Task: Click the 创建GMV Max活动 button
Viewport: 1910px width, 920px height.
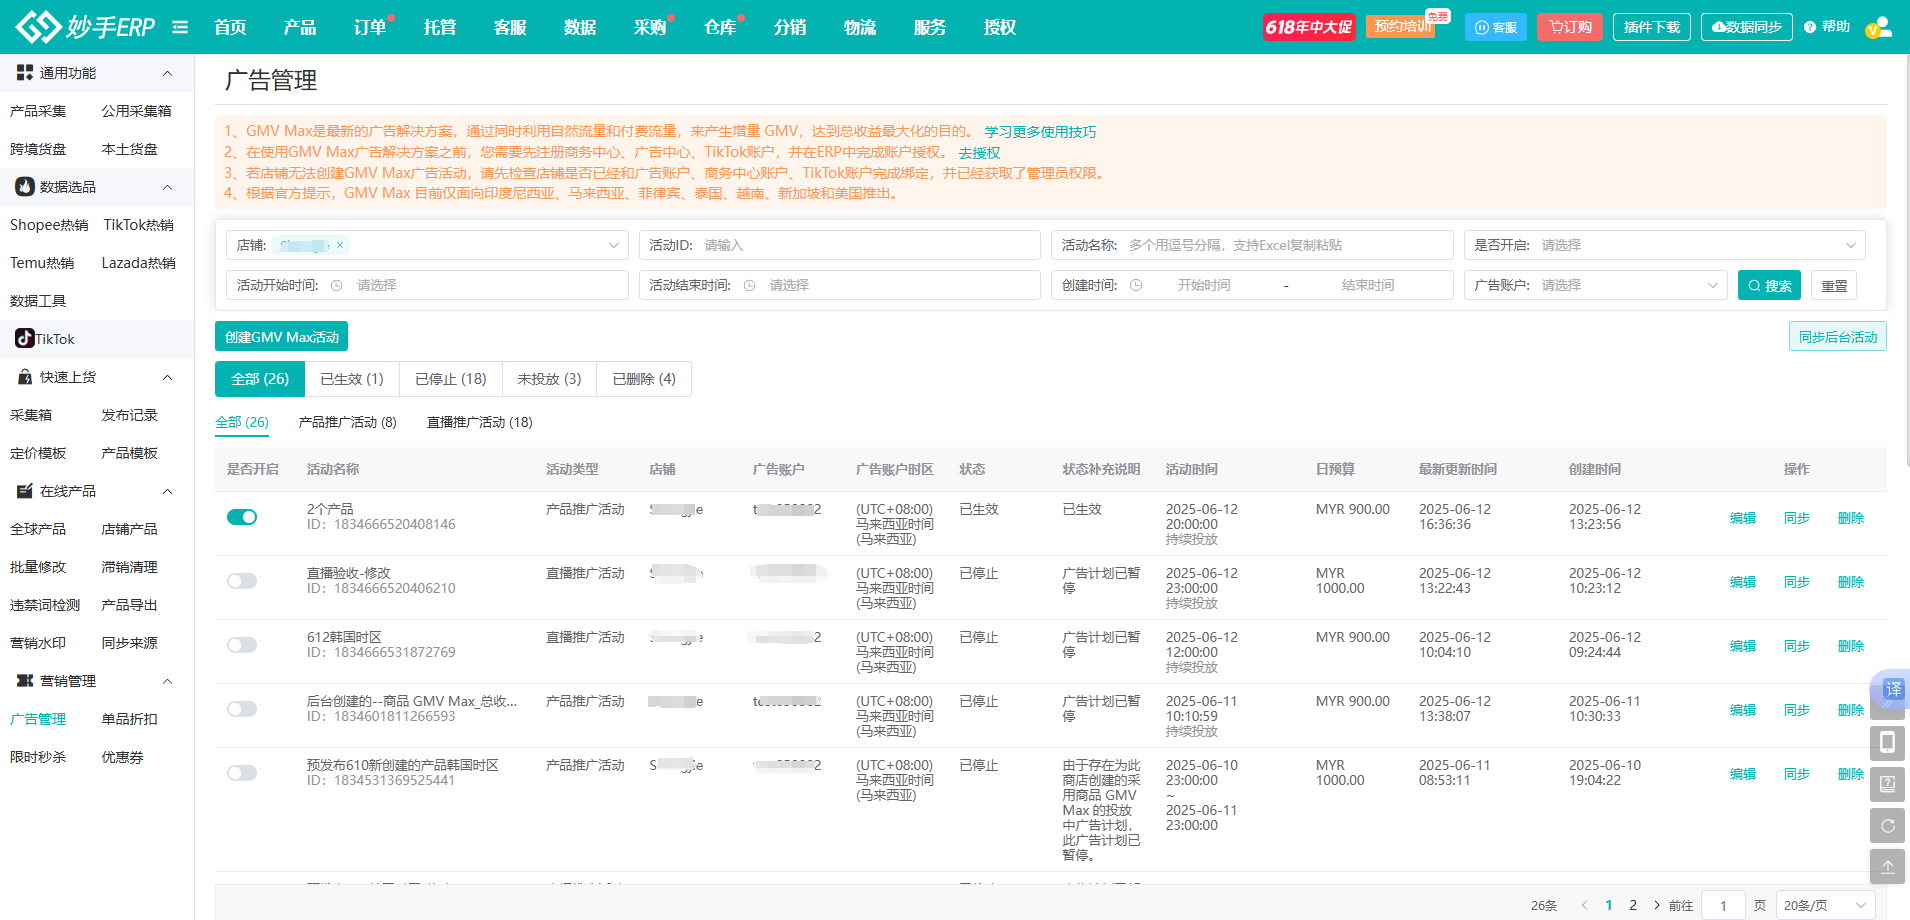Action: click(x=281, y=337)
